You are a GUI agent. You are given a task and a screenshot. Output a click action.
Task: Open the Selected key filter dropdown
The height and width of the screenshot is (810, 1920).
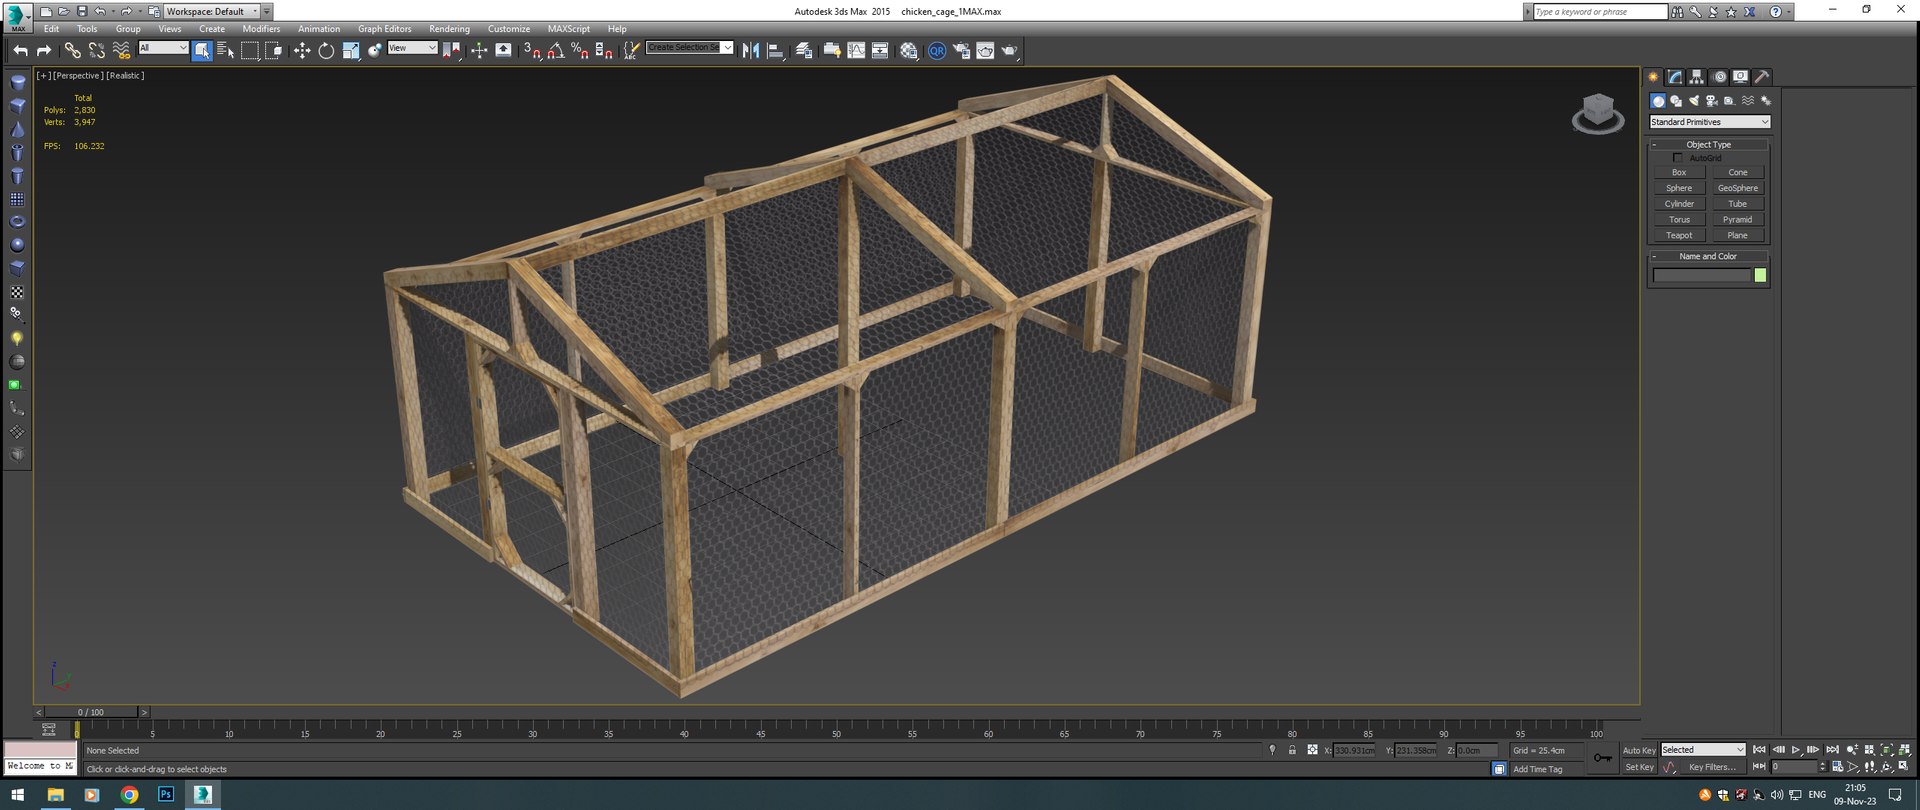(1703, 750)
